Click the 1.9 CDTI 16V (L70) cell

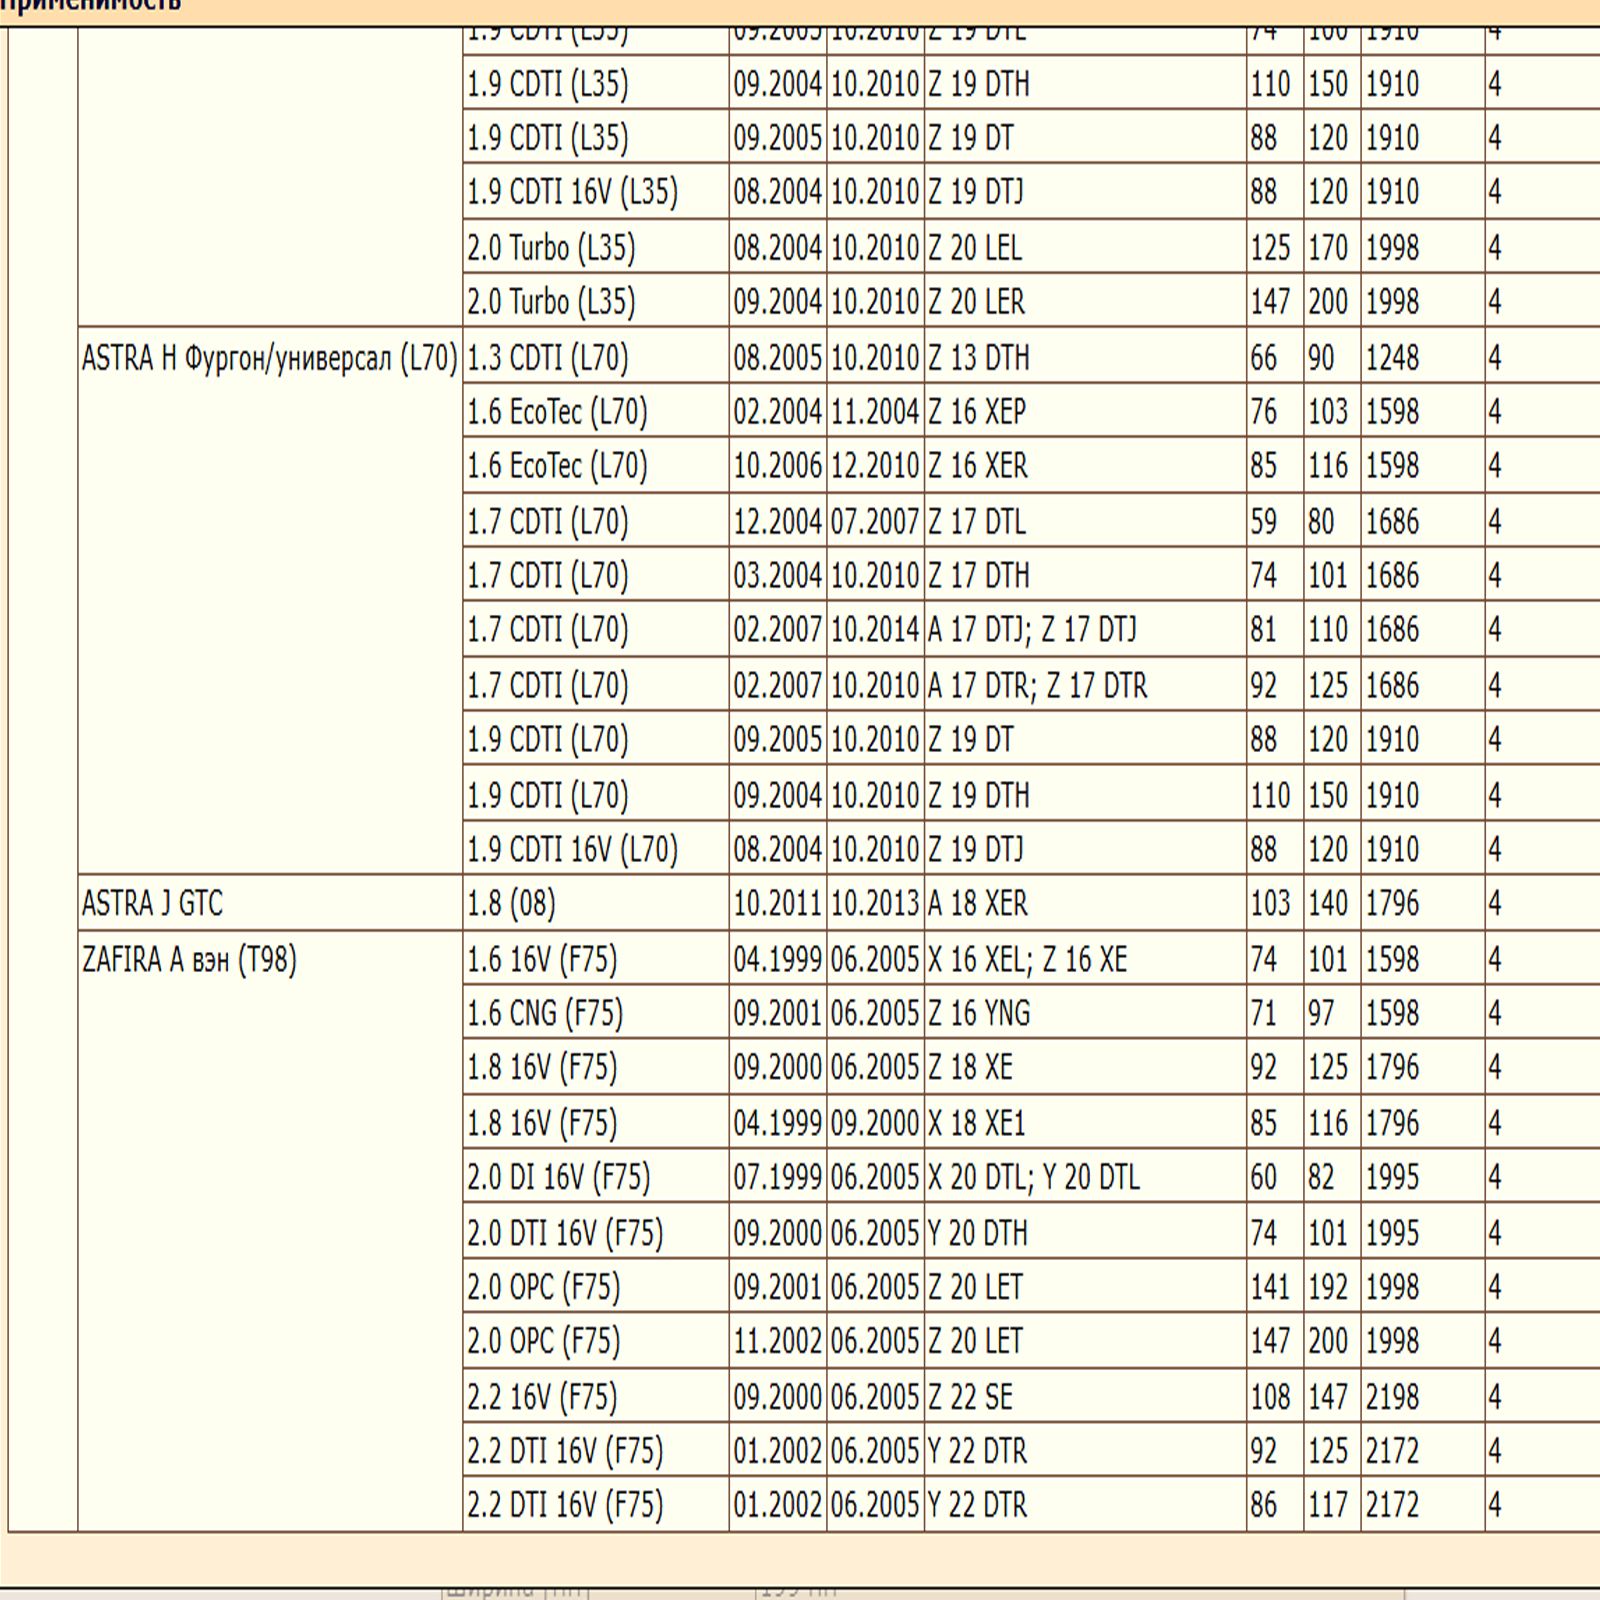coord(572,850)
